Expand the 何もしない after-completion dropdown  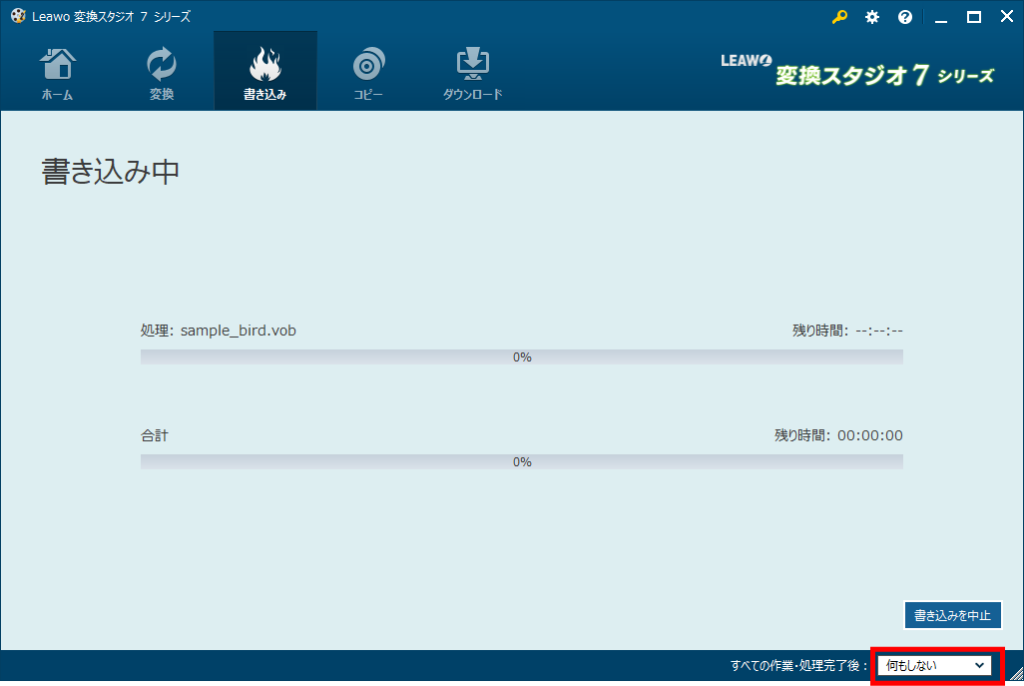pos(936,665)
